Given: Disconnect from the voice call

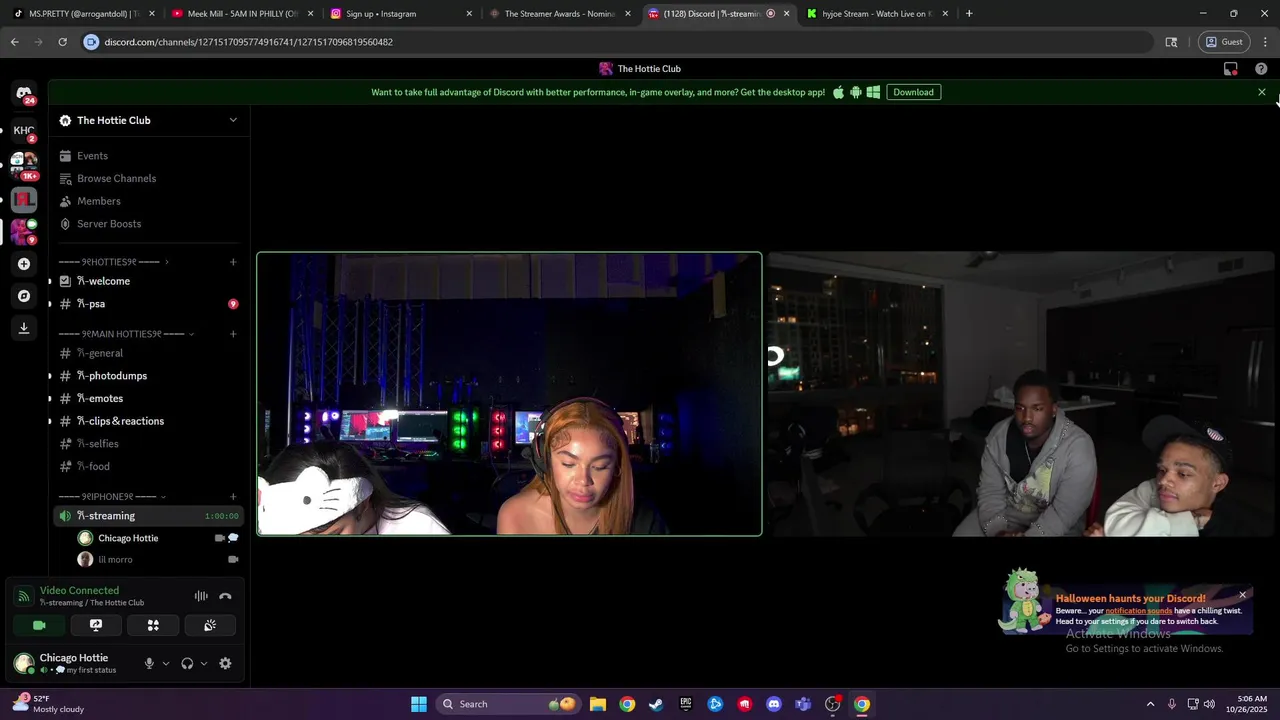Looking at the screenshot, I should 225,596.
